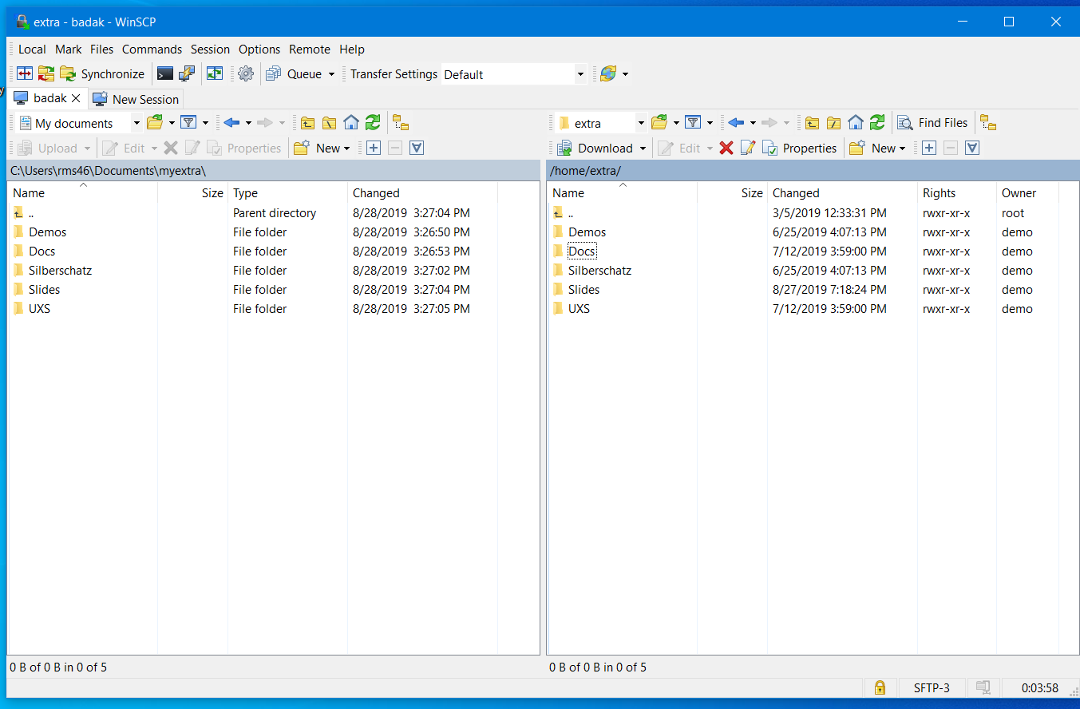Expand the Download button arrow options

pyautogui.click(x=642, y=148)
